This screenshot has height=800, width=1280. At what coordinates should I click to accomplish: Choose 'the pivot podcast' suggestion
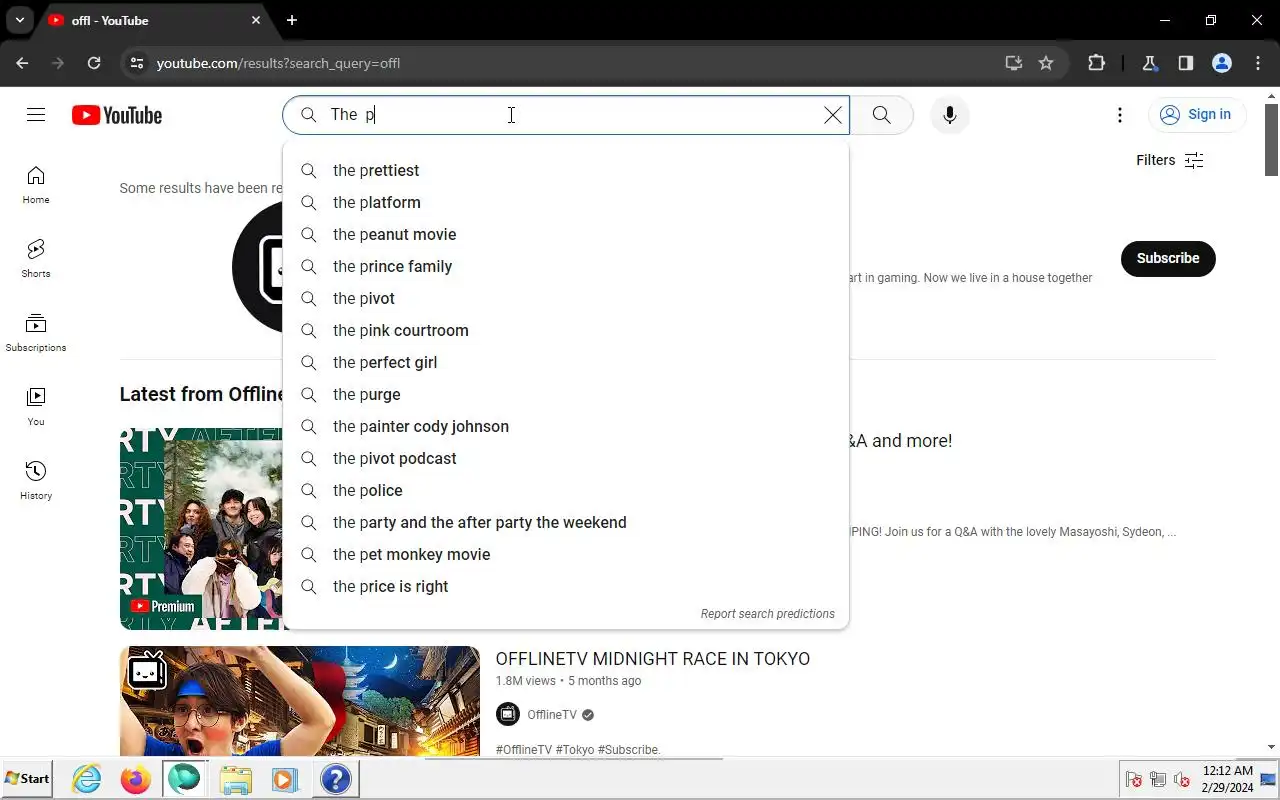pyautogui.click(x=566, y=458)
